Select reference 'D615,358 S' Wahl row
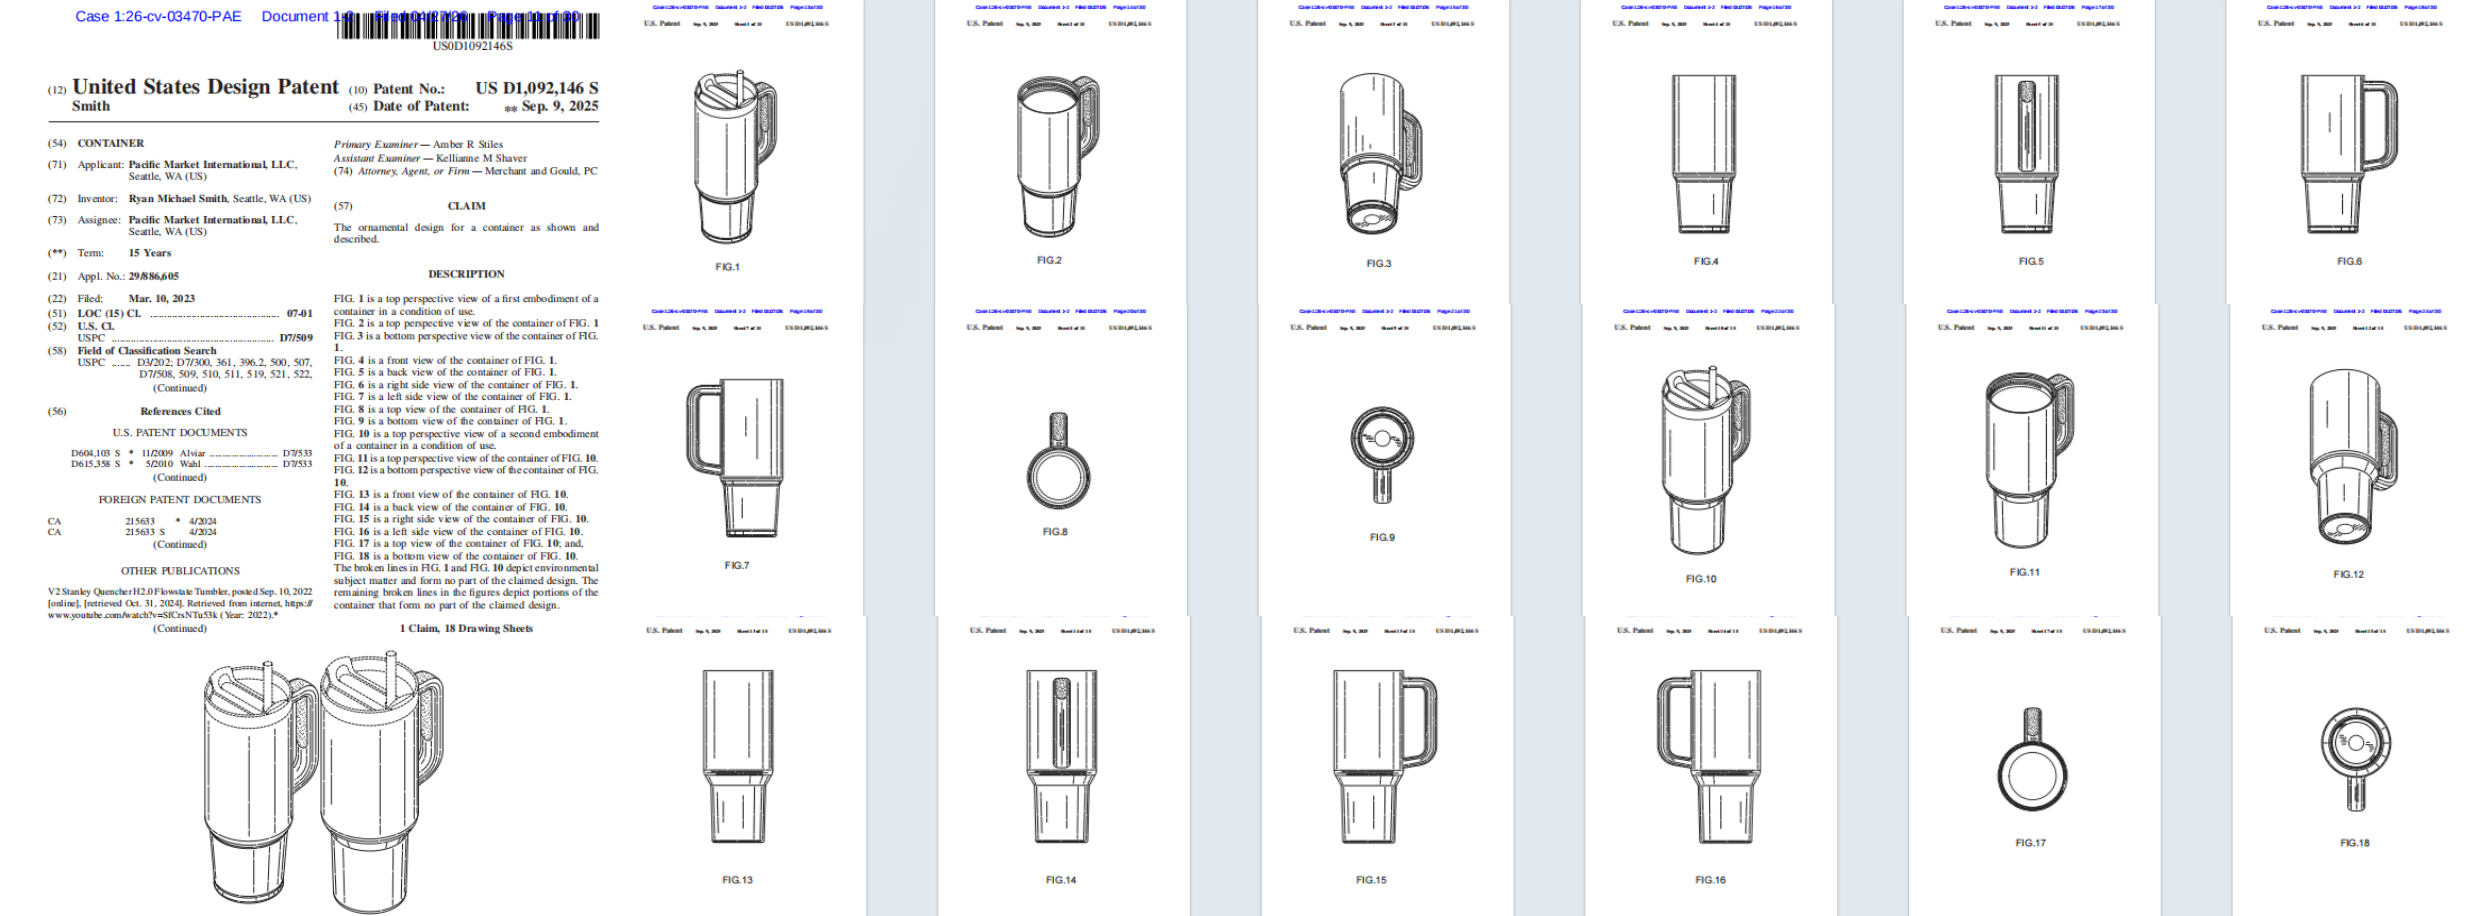 (x=191, y=464)
